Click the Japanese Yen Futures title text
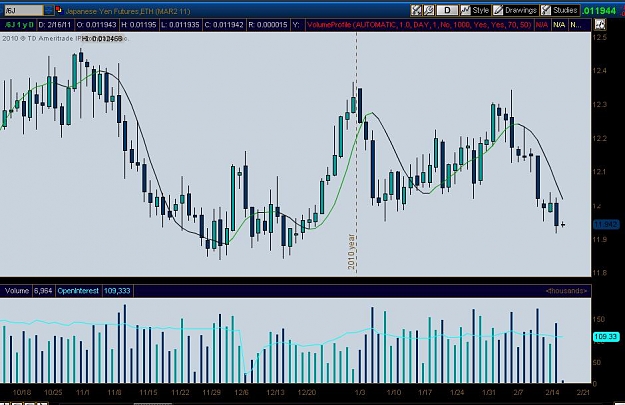Image resolution: width=625 pixels, height=405 pixels. (128, 11)
